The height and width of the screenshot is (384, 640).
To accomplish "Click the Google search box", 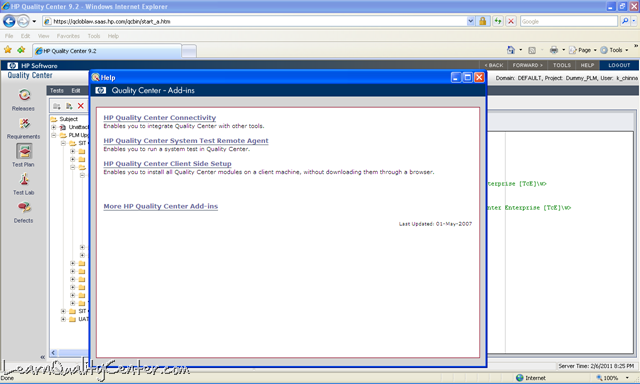I will click(569, 21).
